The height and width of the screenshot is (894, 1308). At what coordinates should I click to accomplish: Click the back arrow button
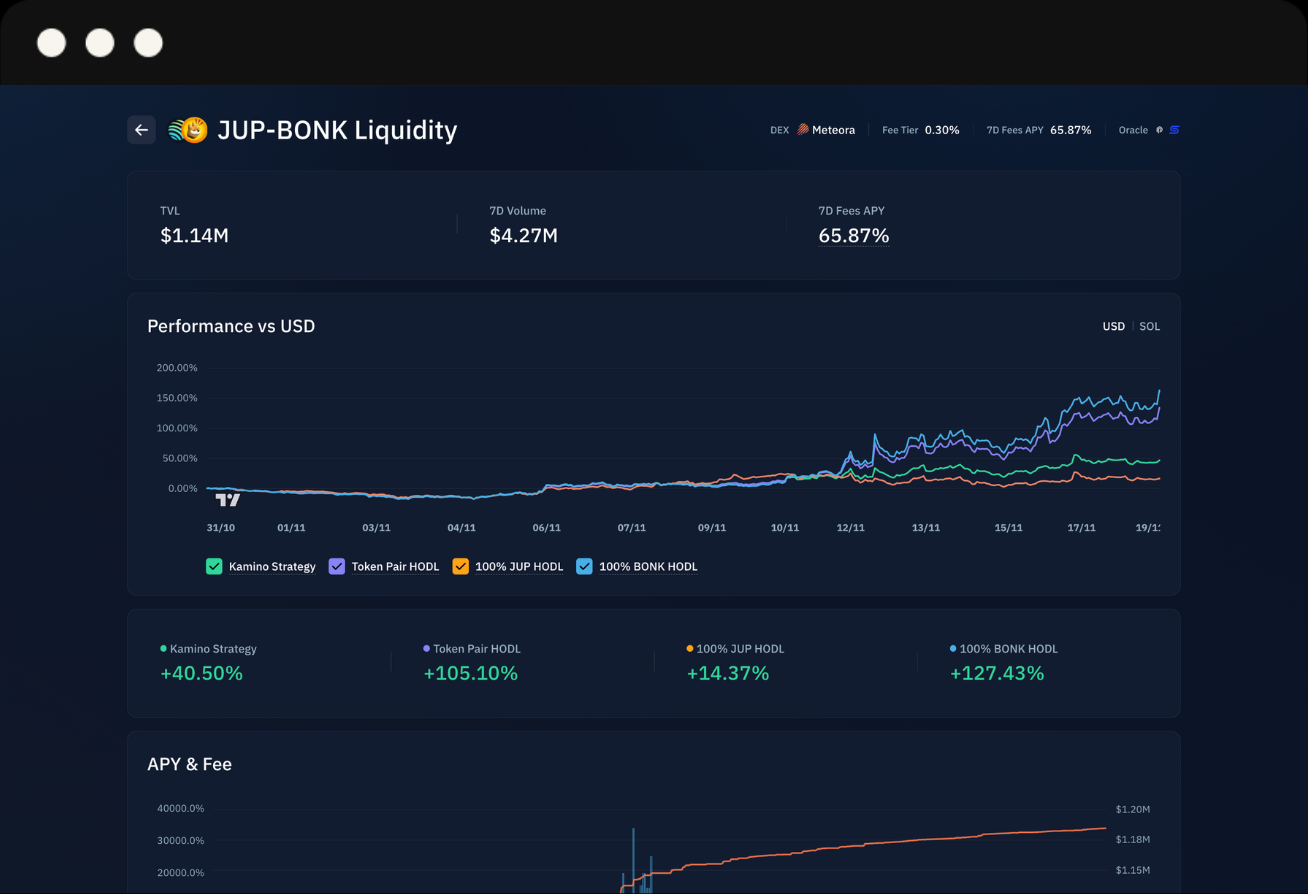tap(141, 130)
